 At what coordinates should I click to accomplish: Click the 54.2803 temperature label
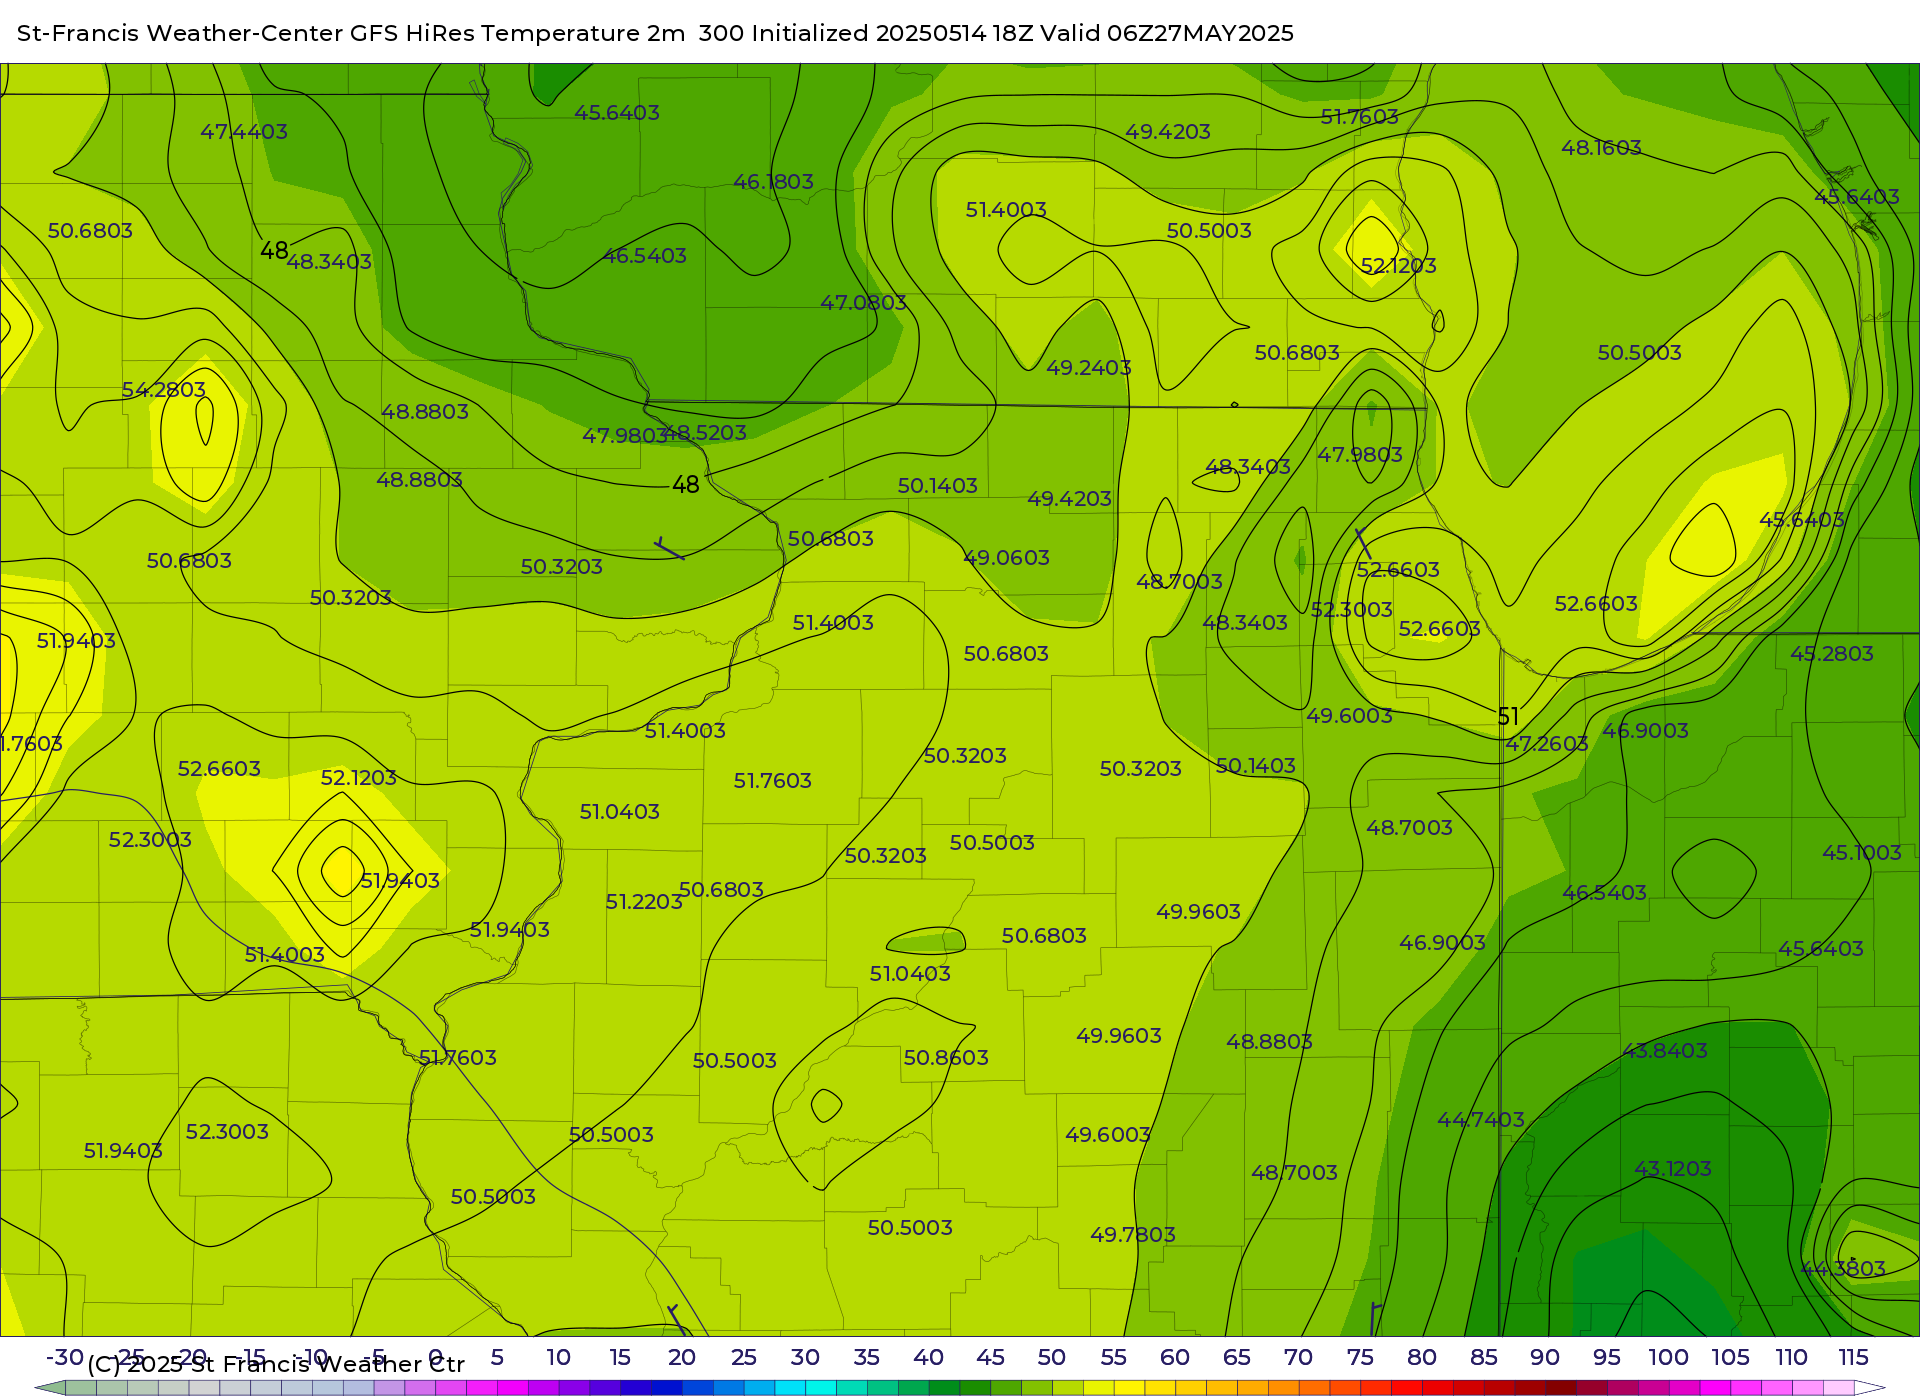coord(163,390)
